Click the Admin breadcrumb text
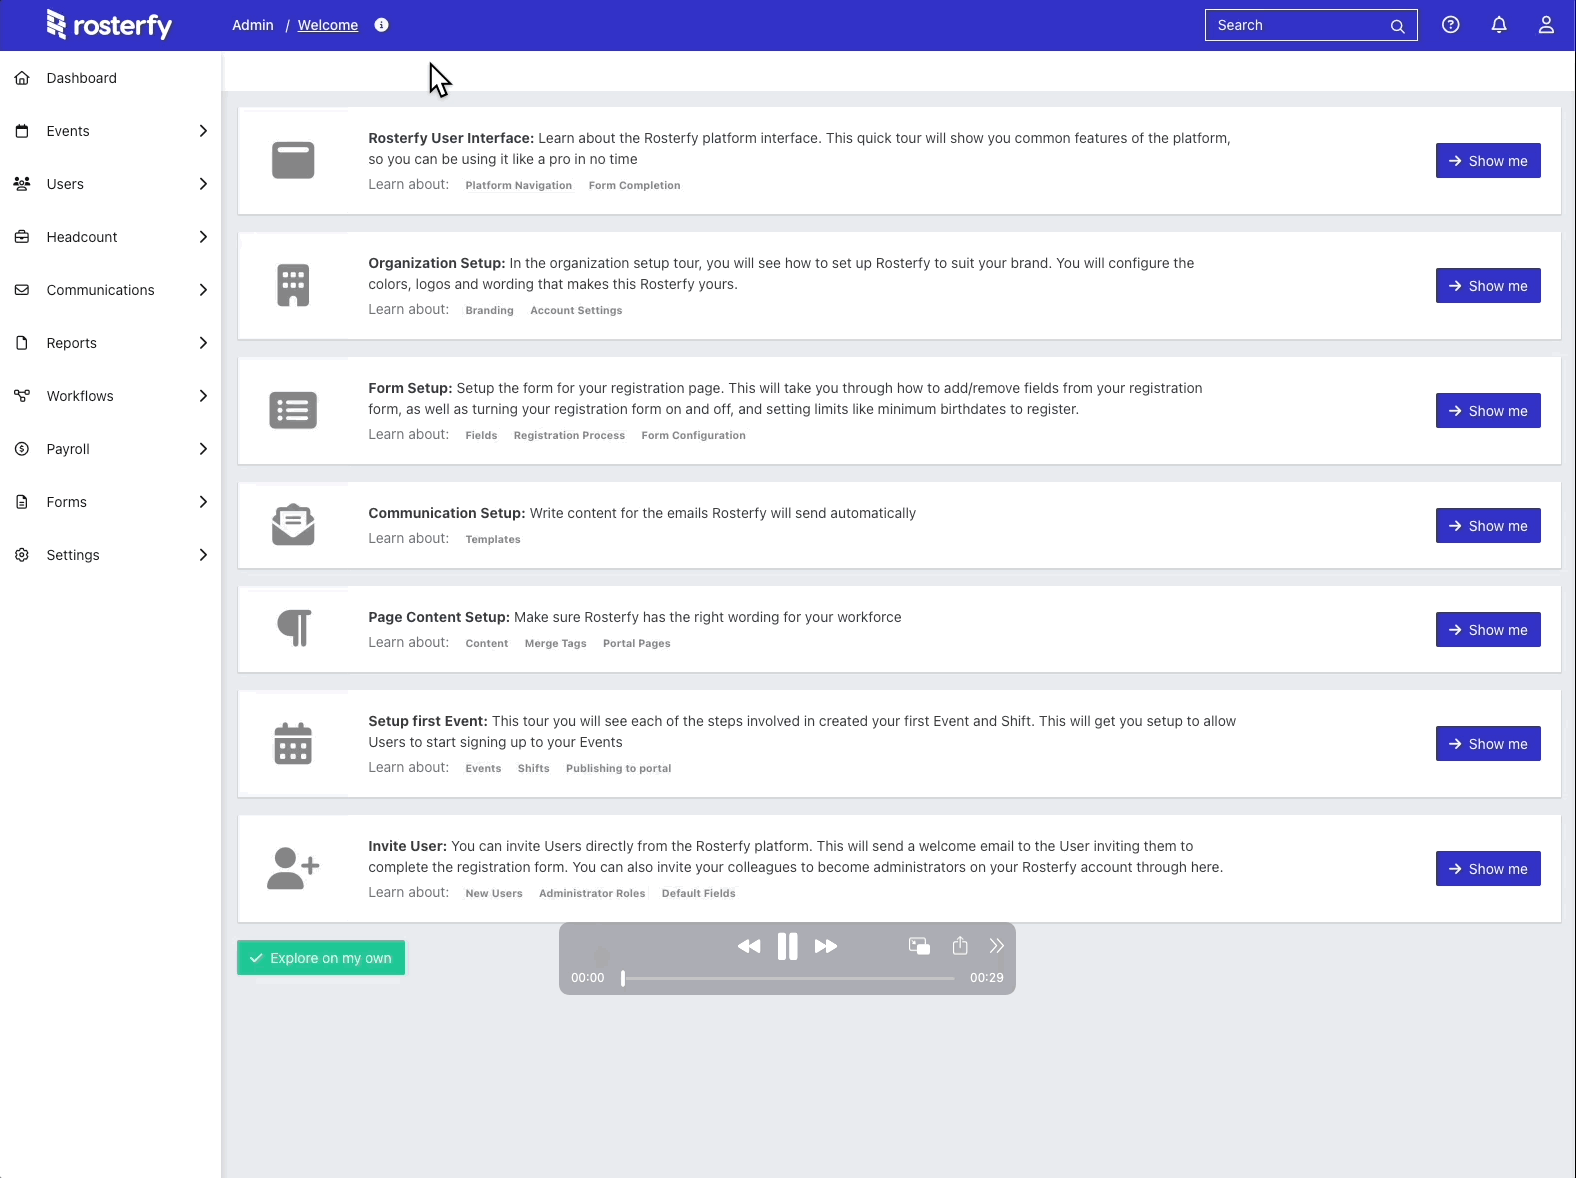 click(x=253, y=25)
